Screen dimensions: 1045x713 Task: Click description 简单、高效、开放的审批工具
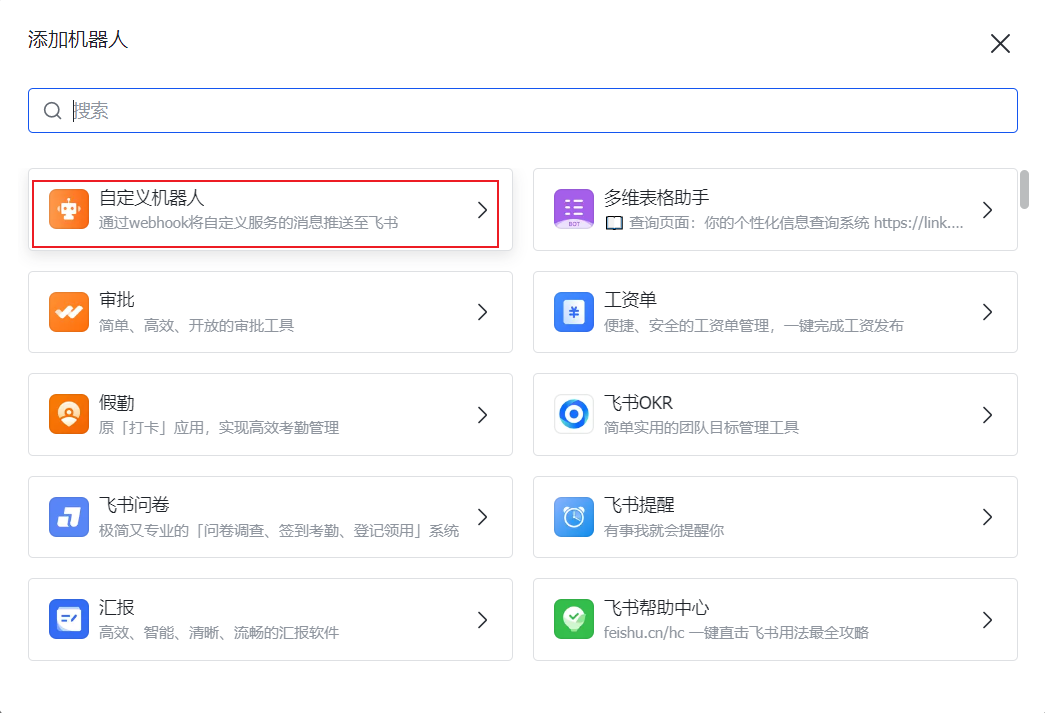(x=196, y=325)
